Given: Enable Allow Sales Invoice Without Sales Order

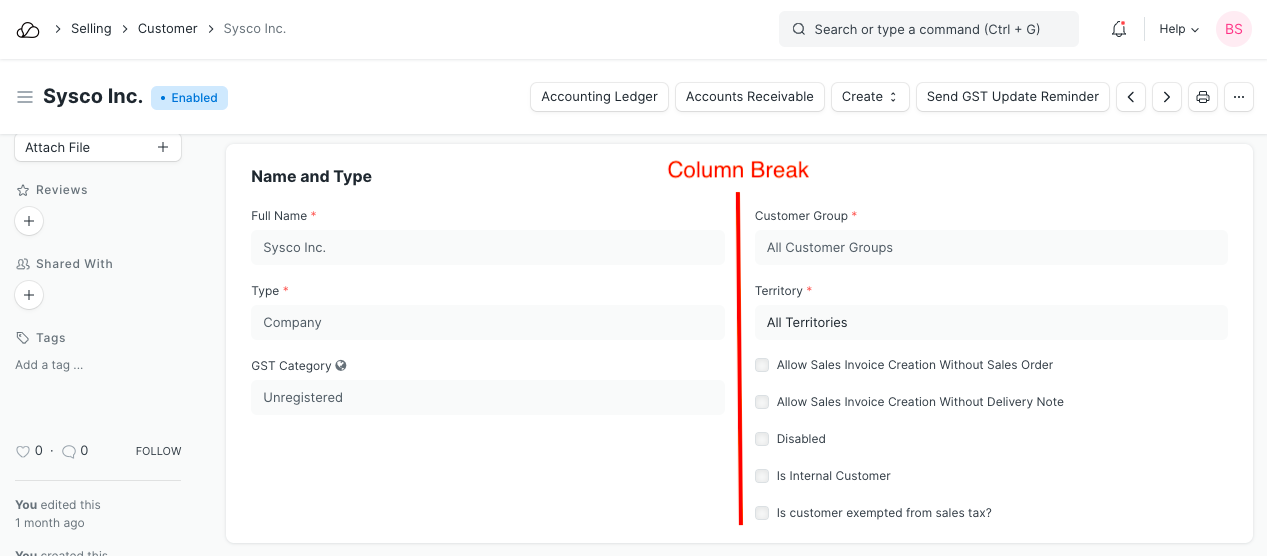Looking at the screenshot, I should point(762,365).
